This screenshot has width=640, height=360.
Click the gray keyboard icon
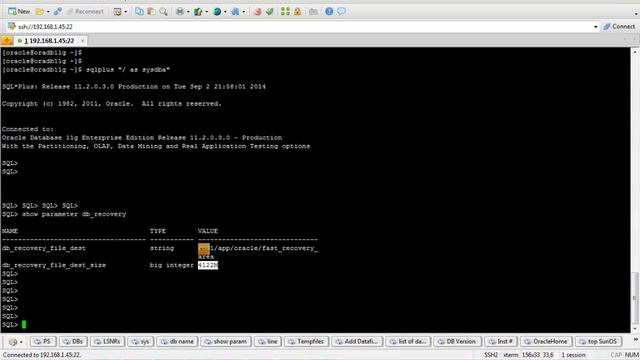313,11
